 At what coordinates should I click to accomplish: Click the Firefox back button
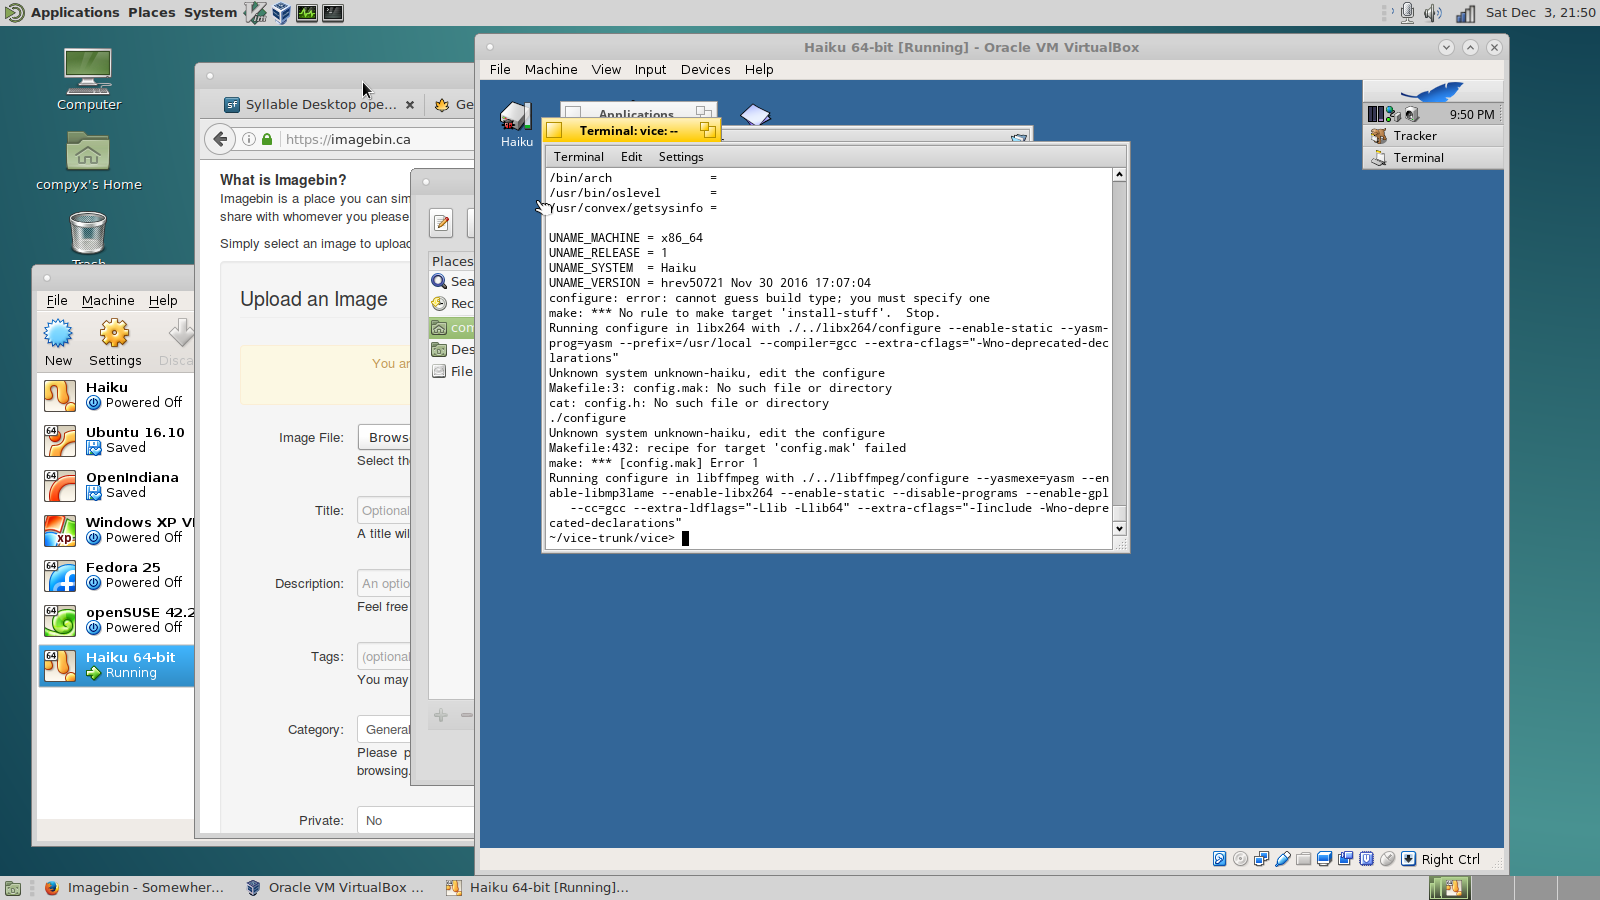click(x=220, y=139)
